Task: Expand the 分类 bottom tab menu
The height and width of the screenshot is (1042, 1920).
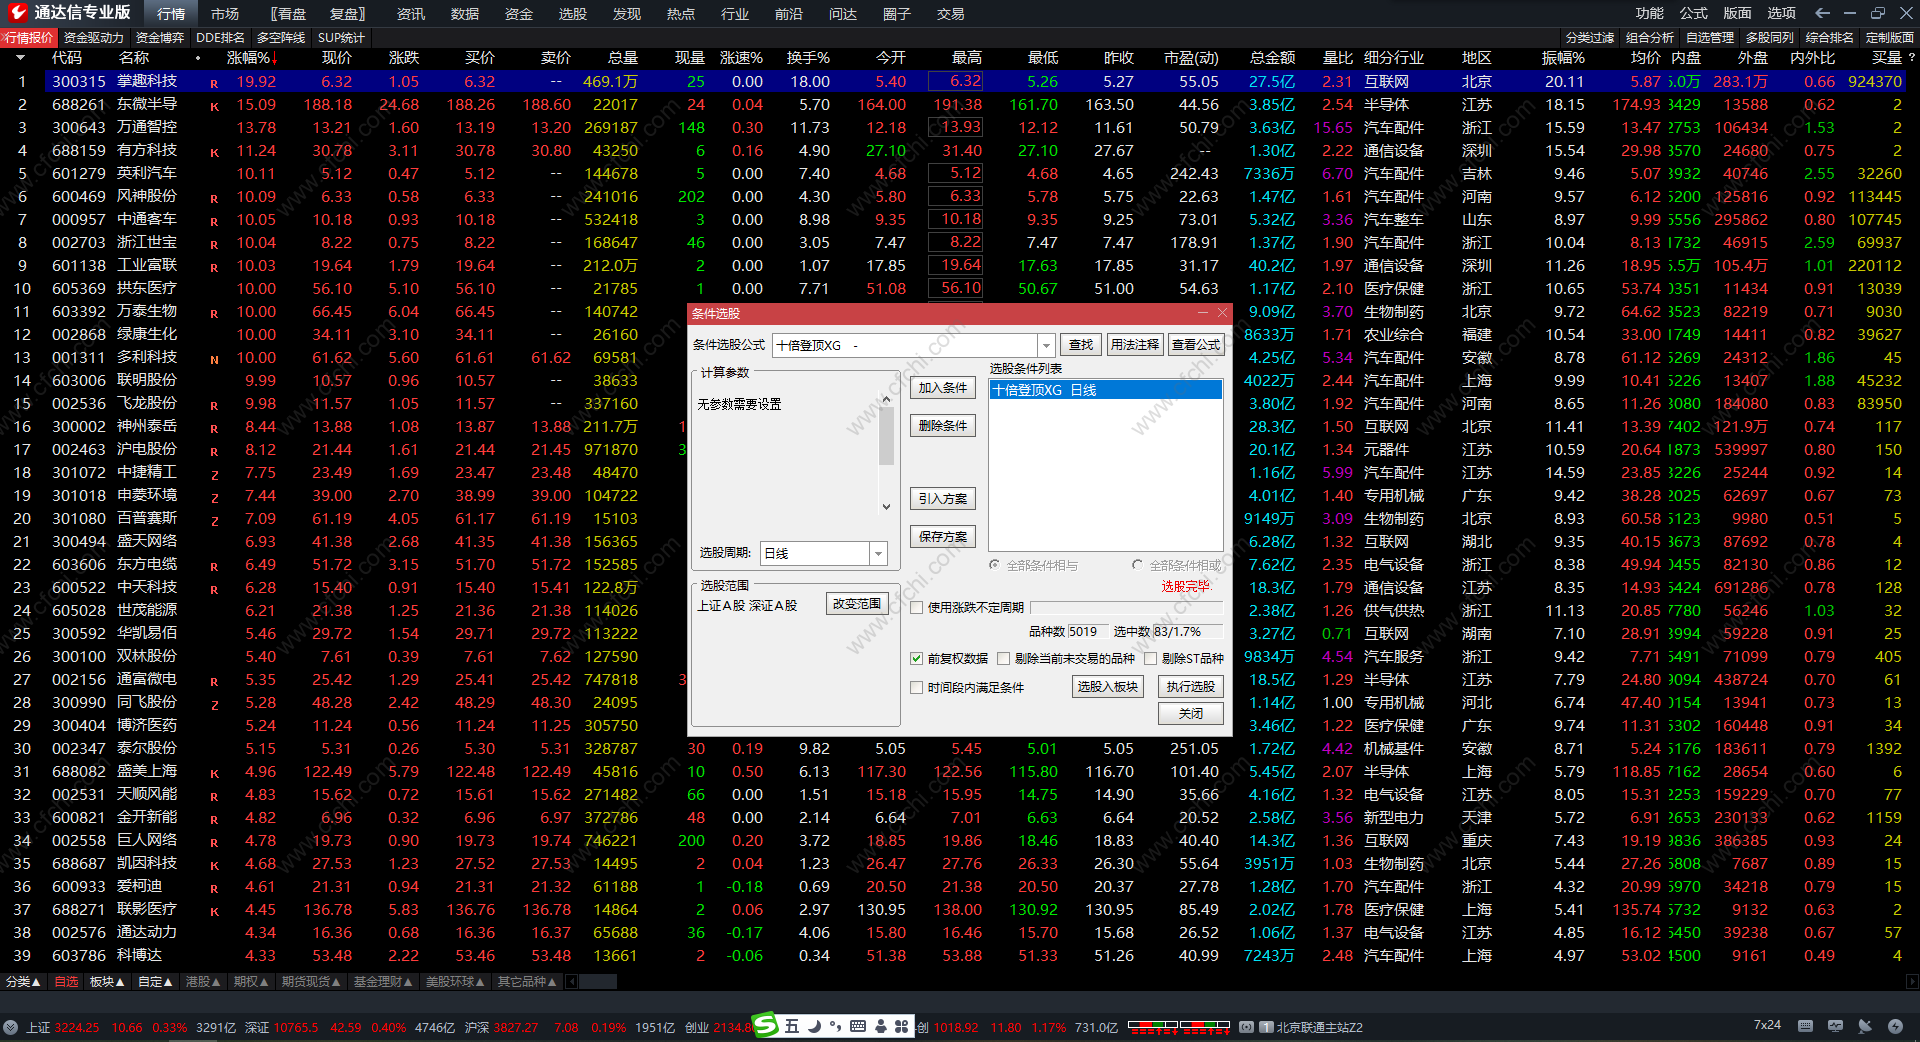Action: [x=22, y=982]
